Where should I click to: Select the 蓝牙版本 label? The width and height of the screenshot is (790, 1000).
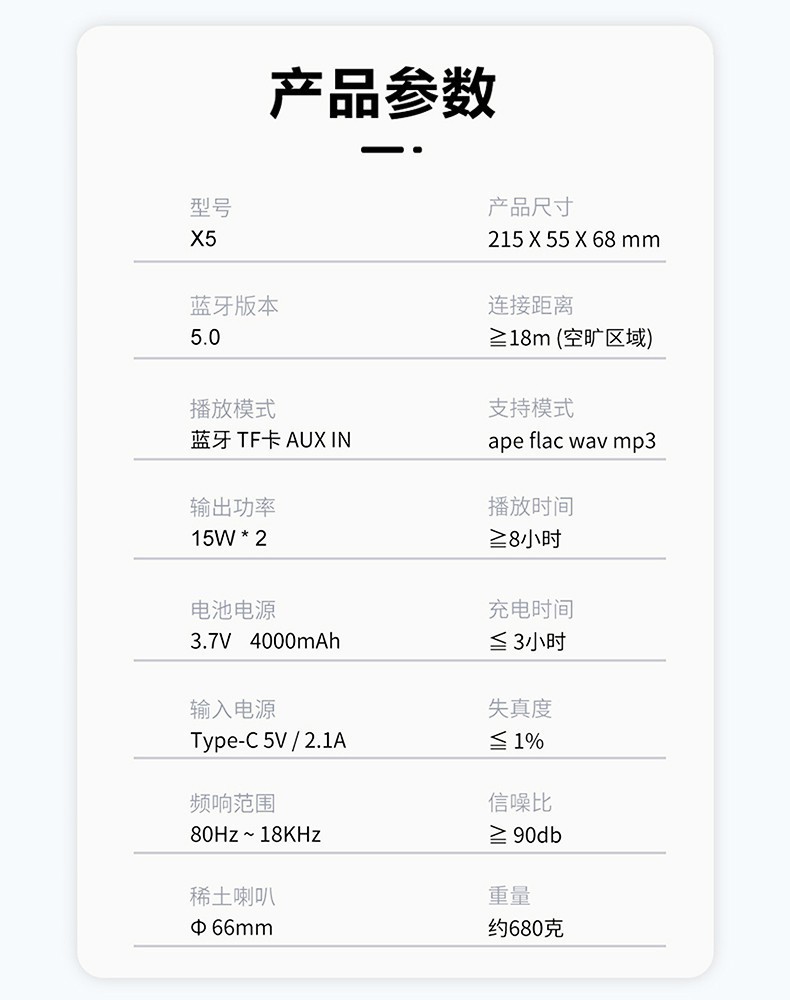[234, 306]
